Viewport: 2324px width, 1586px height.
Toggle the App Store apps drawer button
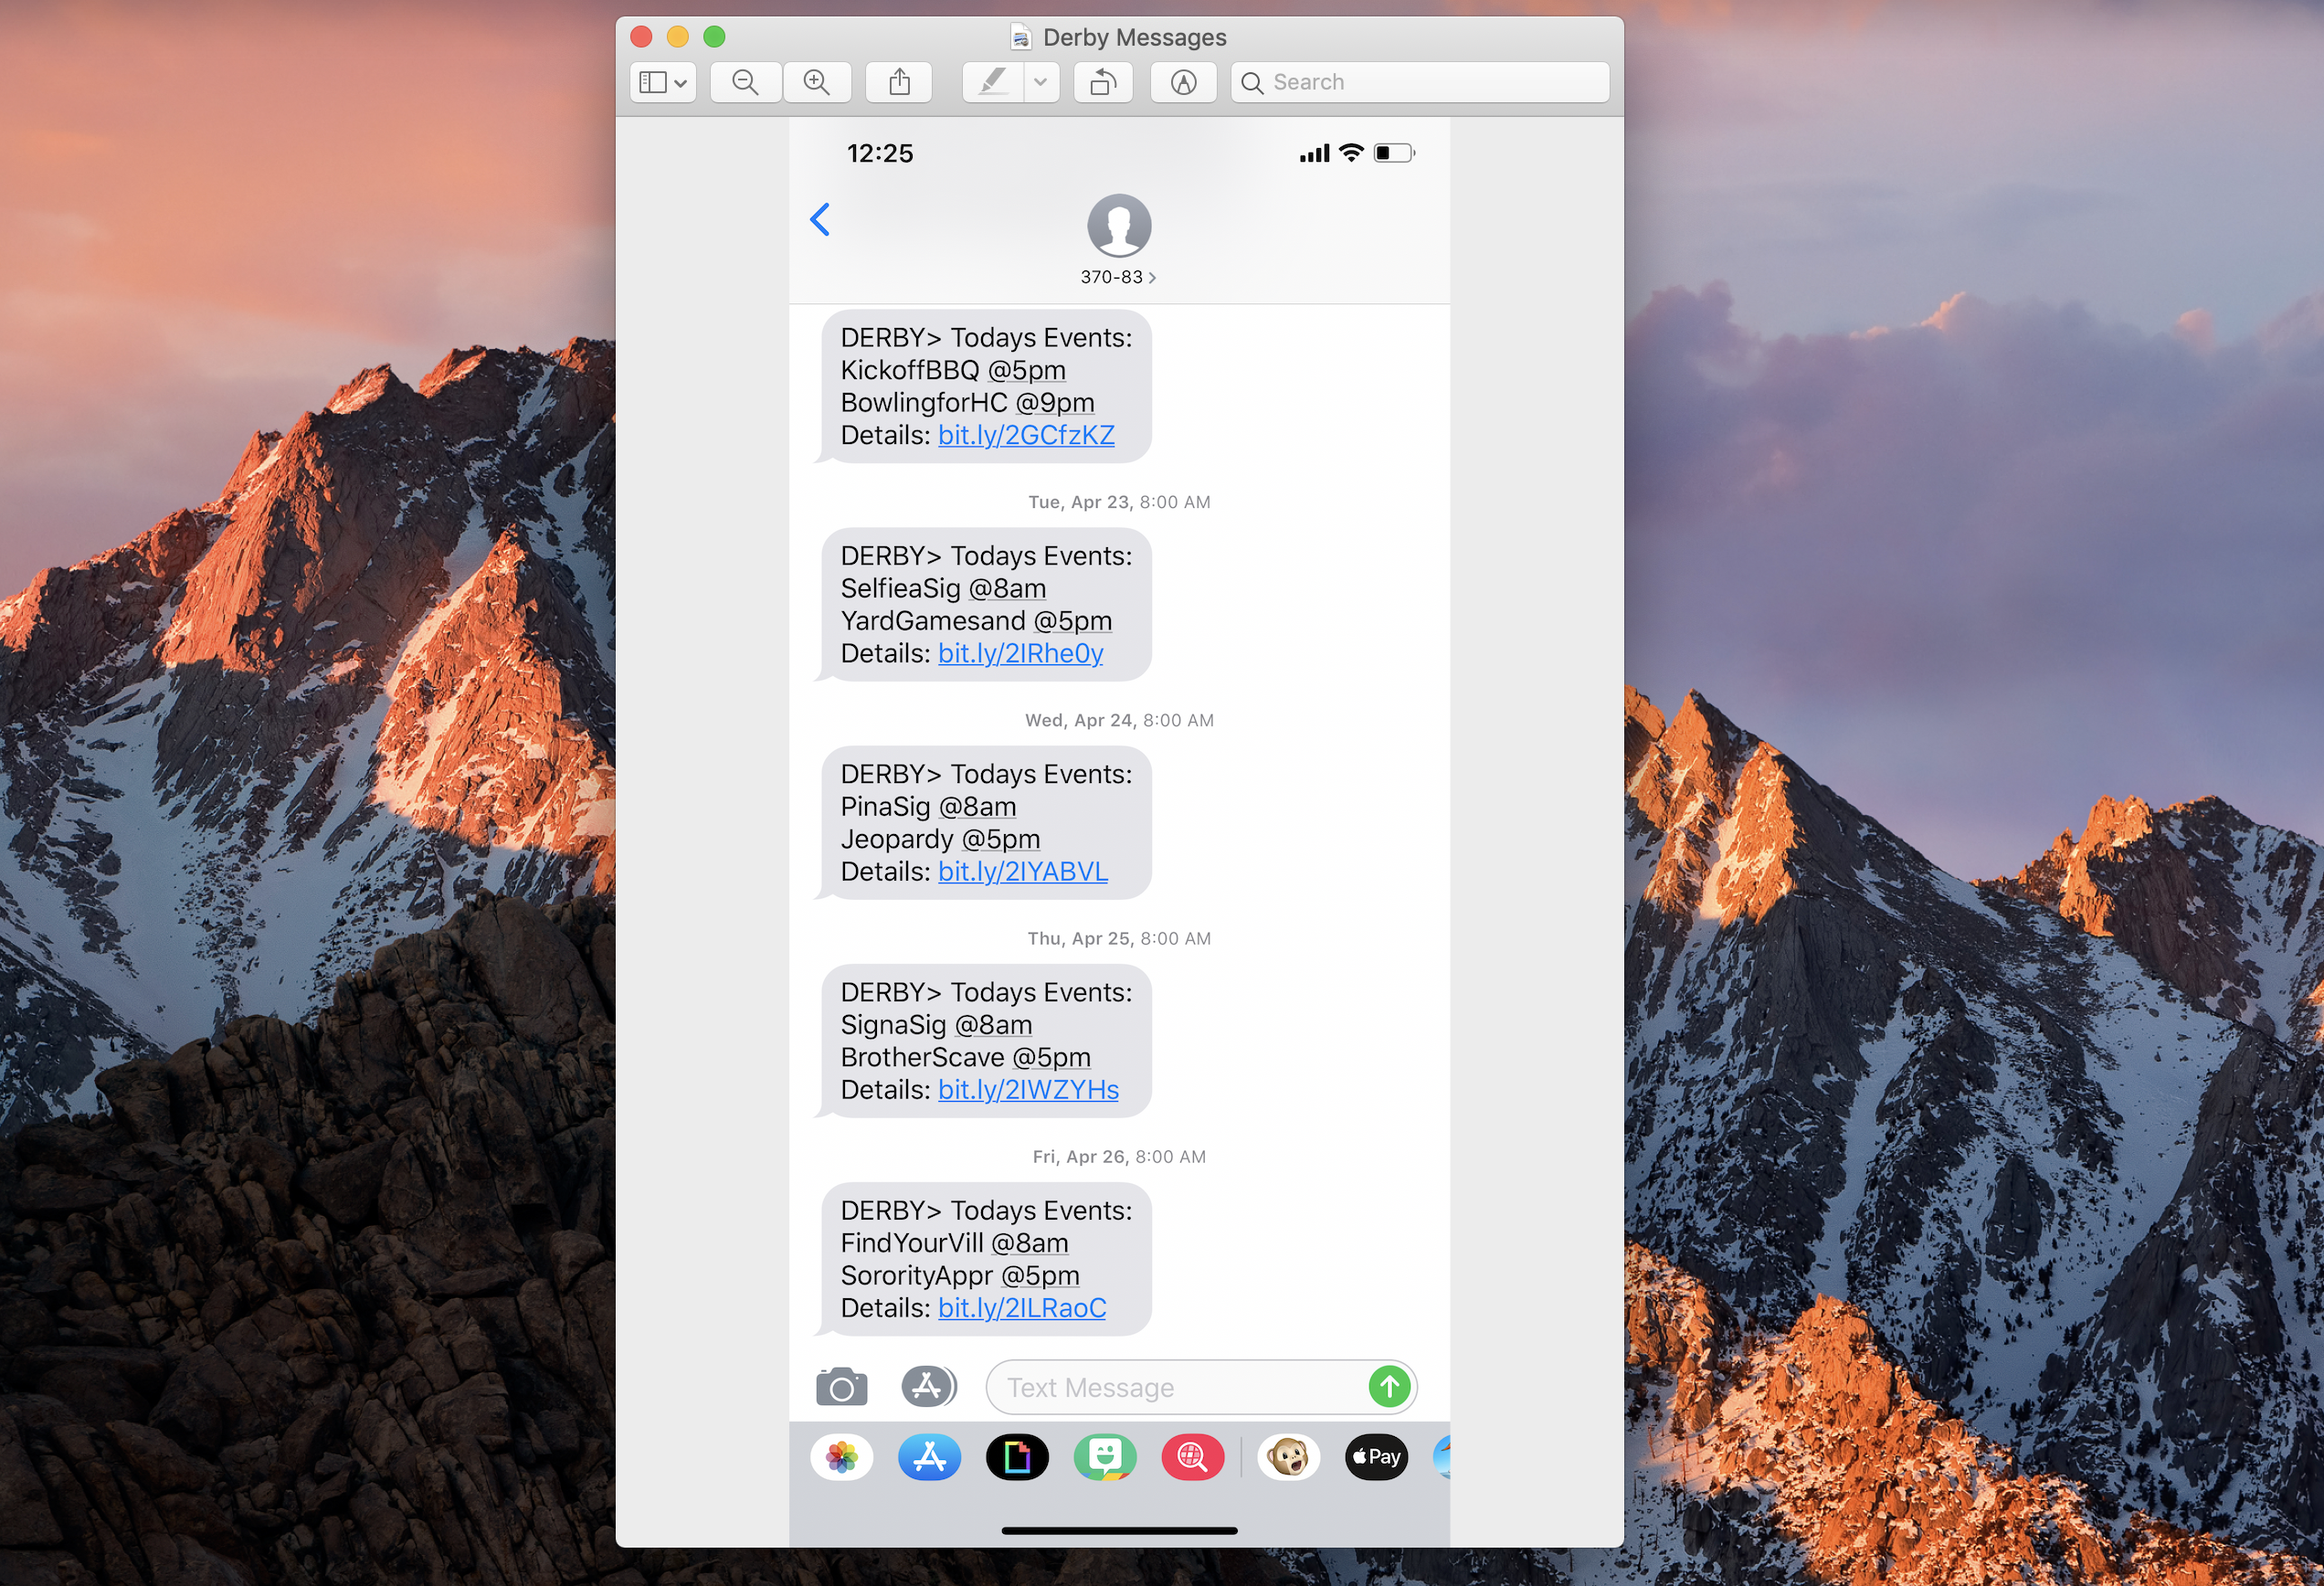928,1387
